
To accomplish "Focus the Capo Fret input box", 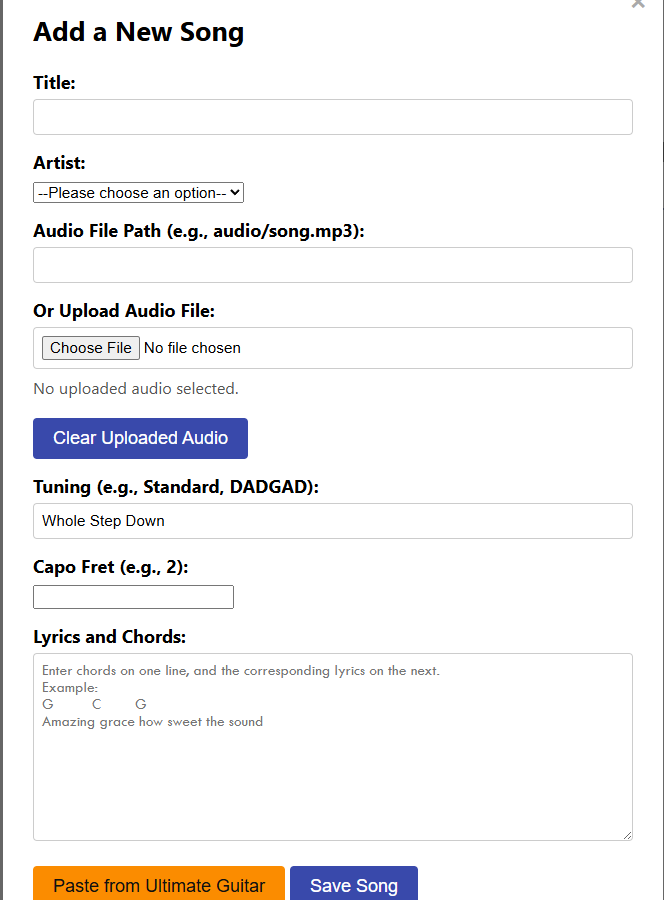I will pos(133,596).
